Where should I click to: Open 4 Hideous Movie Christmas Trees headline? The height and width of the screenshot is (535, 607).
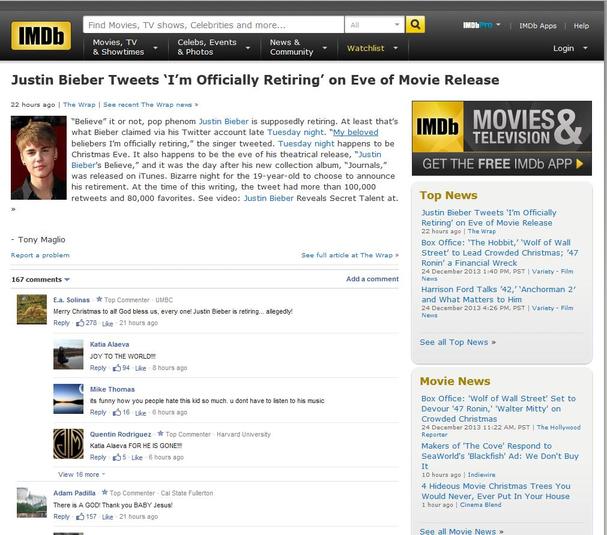(496, 491)
